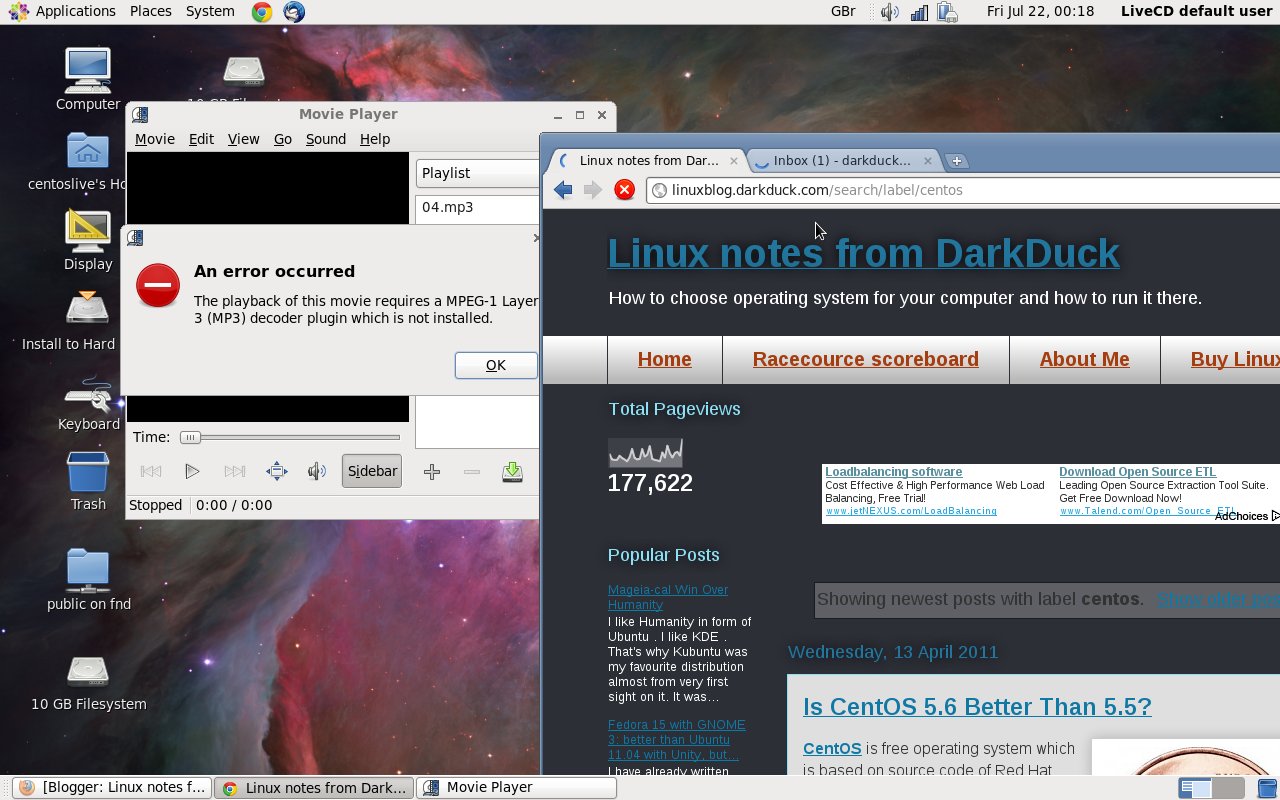The height and width of the screenshot is (800, 1280).
Task: Toggle the Sidebar button in Movie Player
Action: click(x=372, y=471)
